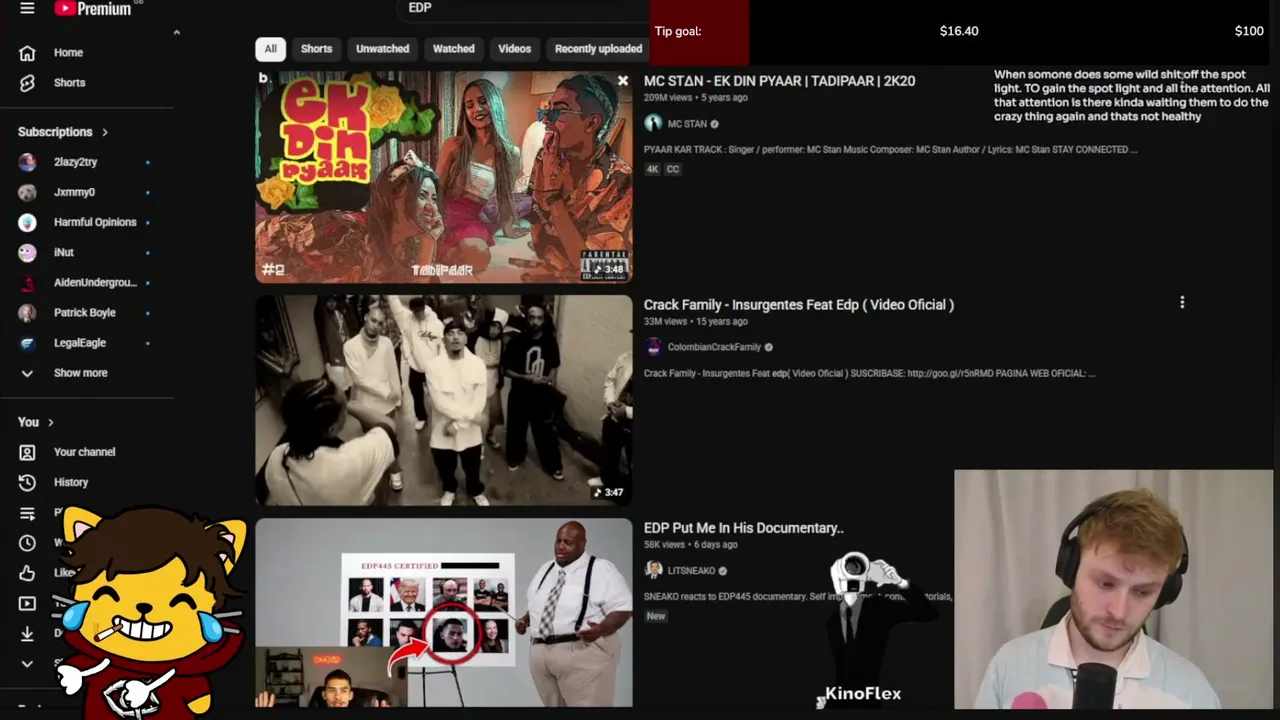
Task: Filter by Recently uploaded
Action: (x=598, y=48)
